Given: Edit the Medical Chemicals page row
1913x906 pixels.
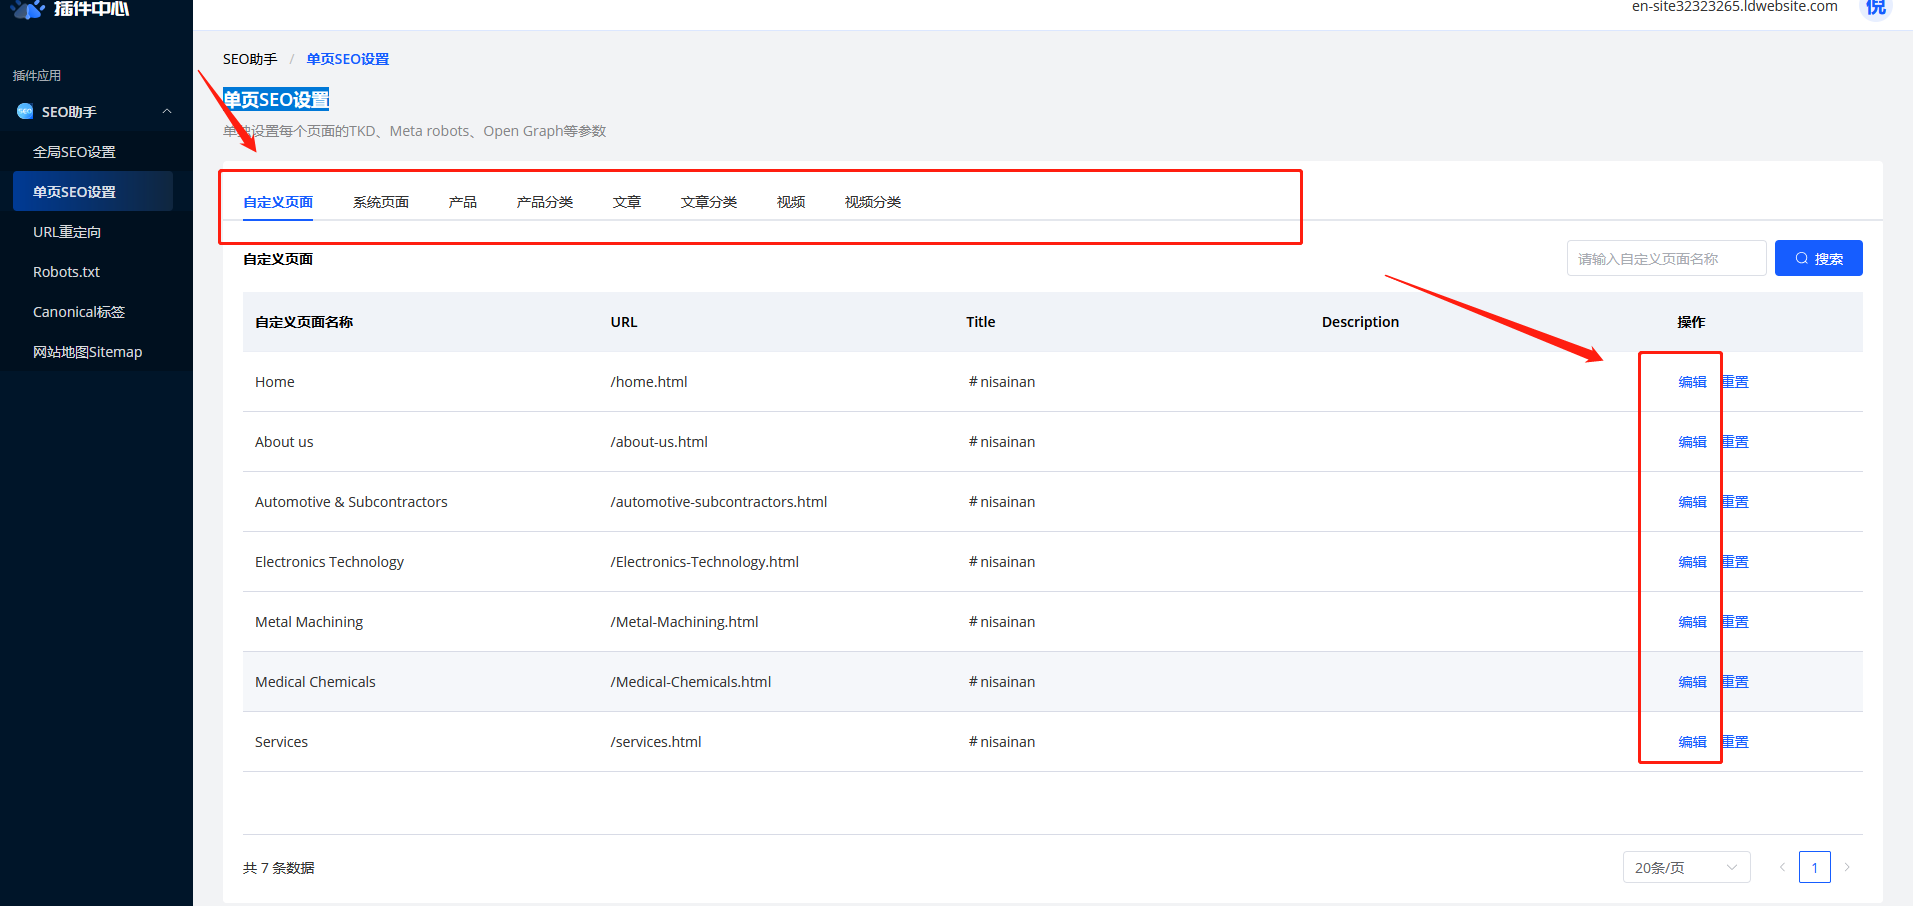Looking at the screenshot, I should 1692,682.
